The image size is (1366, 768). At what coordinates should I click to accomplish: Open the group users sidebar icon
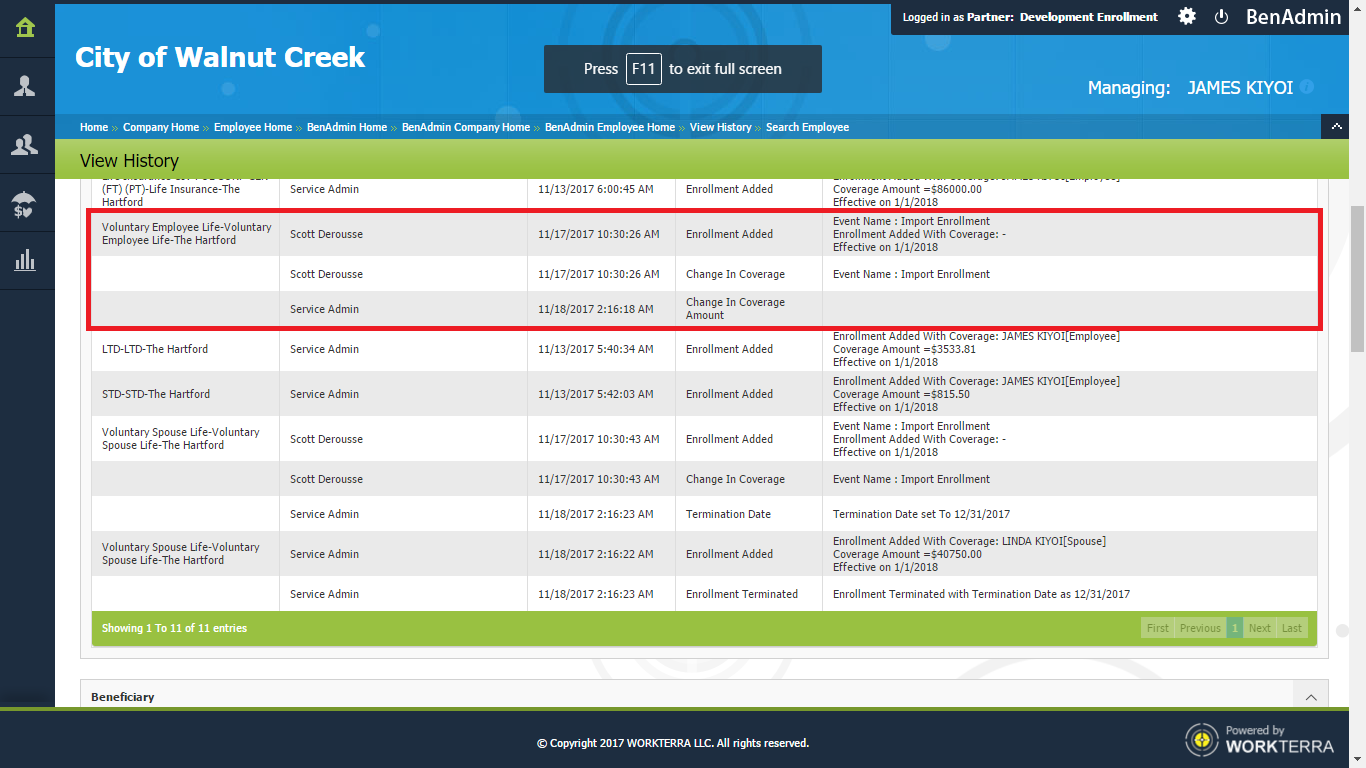click(25, 145)
